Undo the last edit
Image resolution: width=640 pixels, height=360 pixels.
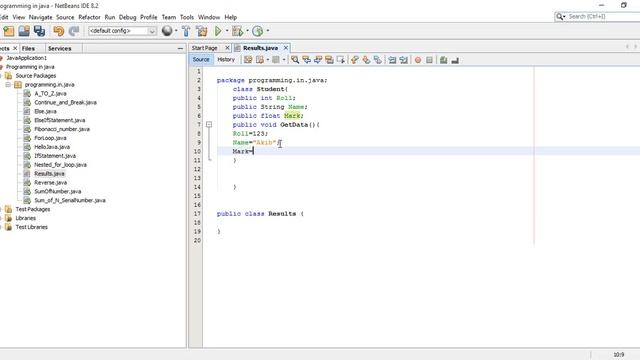(x=58, y=31)
